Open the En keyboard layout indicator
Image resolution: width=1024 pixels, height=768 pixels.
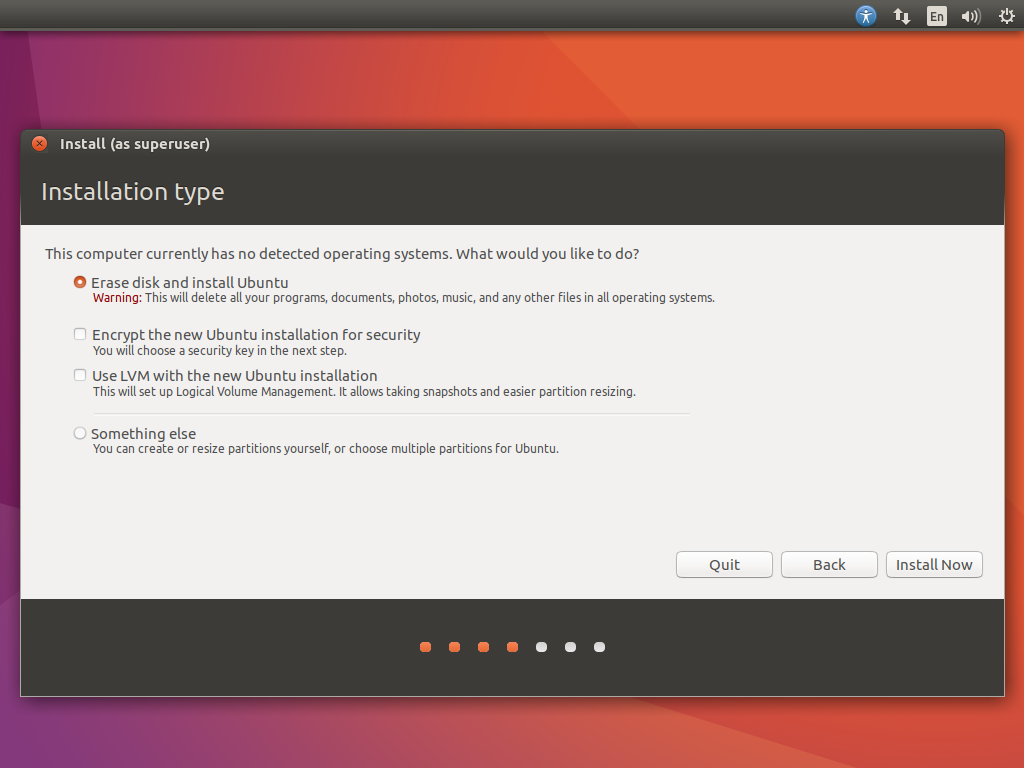tap(936, 16)
